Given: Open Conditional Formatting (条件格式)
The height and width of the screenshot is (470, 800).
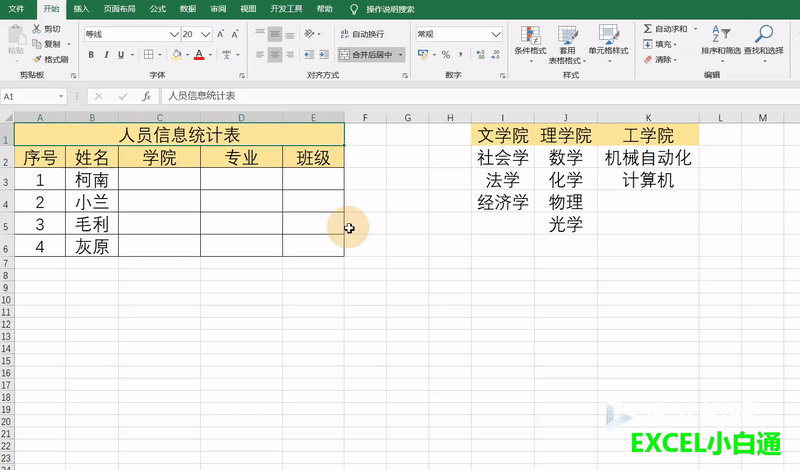Looking at the screenshot, I should pos(530,43).
